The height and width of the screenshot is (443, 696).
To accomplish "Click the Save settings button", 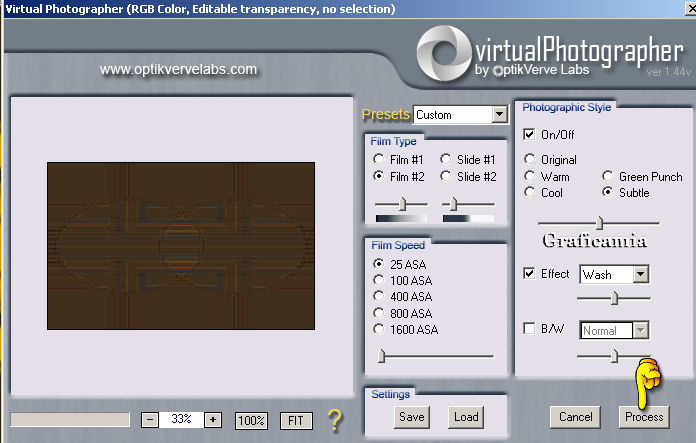I will [411, 417].
